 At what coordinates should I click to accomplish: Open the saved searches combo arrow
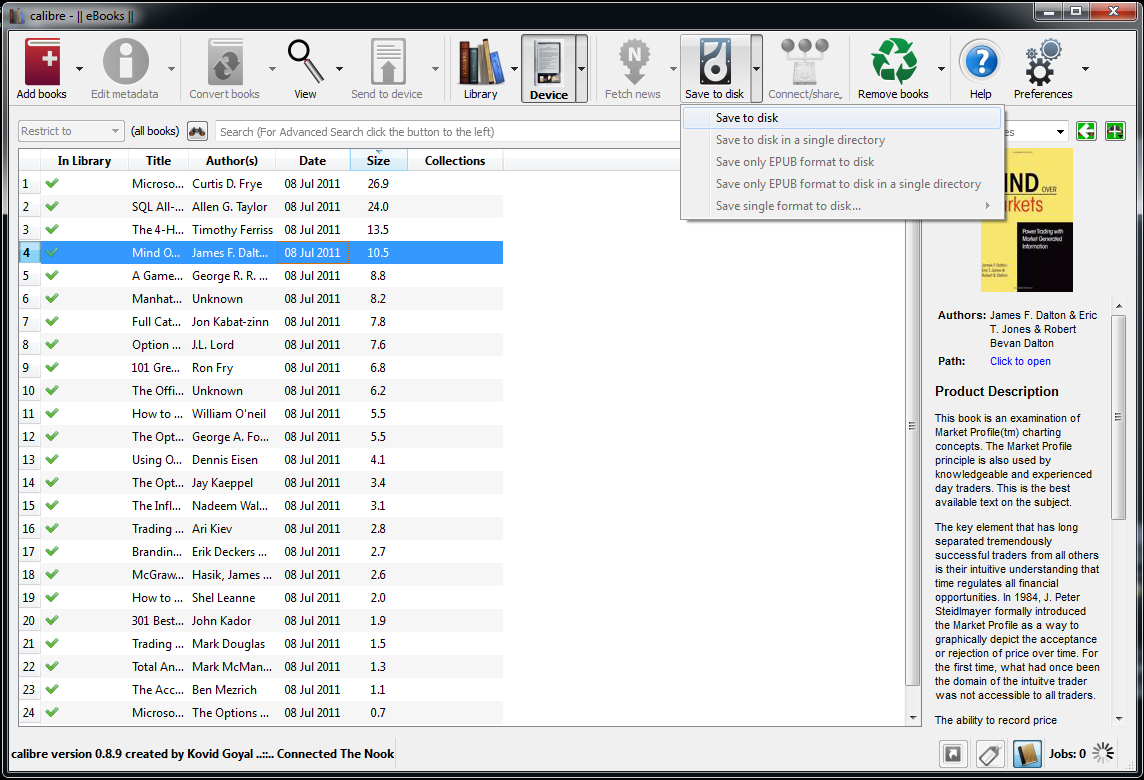click(x=1059, y=131)
